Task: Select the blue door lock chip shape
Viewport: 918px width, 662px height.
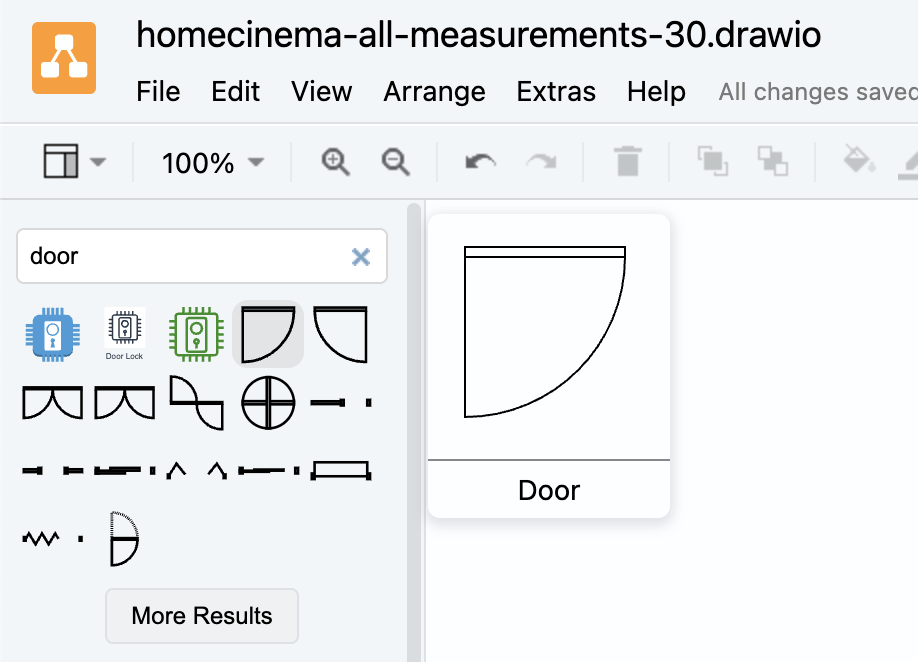Action: (x=49, y=334)
